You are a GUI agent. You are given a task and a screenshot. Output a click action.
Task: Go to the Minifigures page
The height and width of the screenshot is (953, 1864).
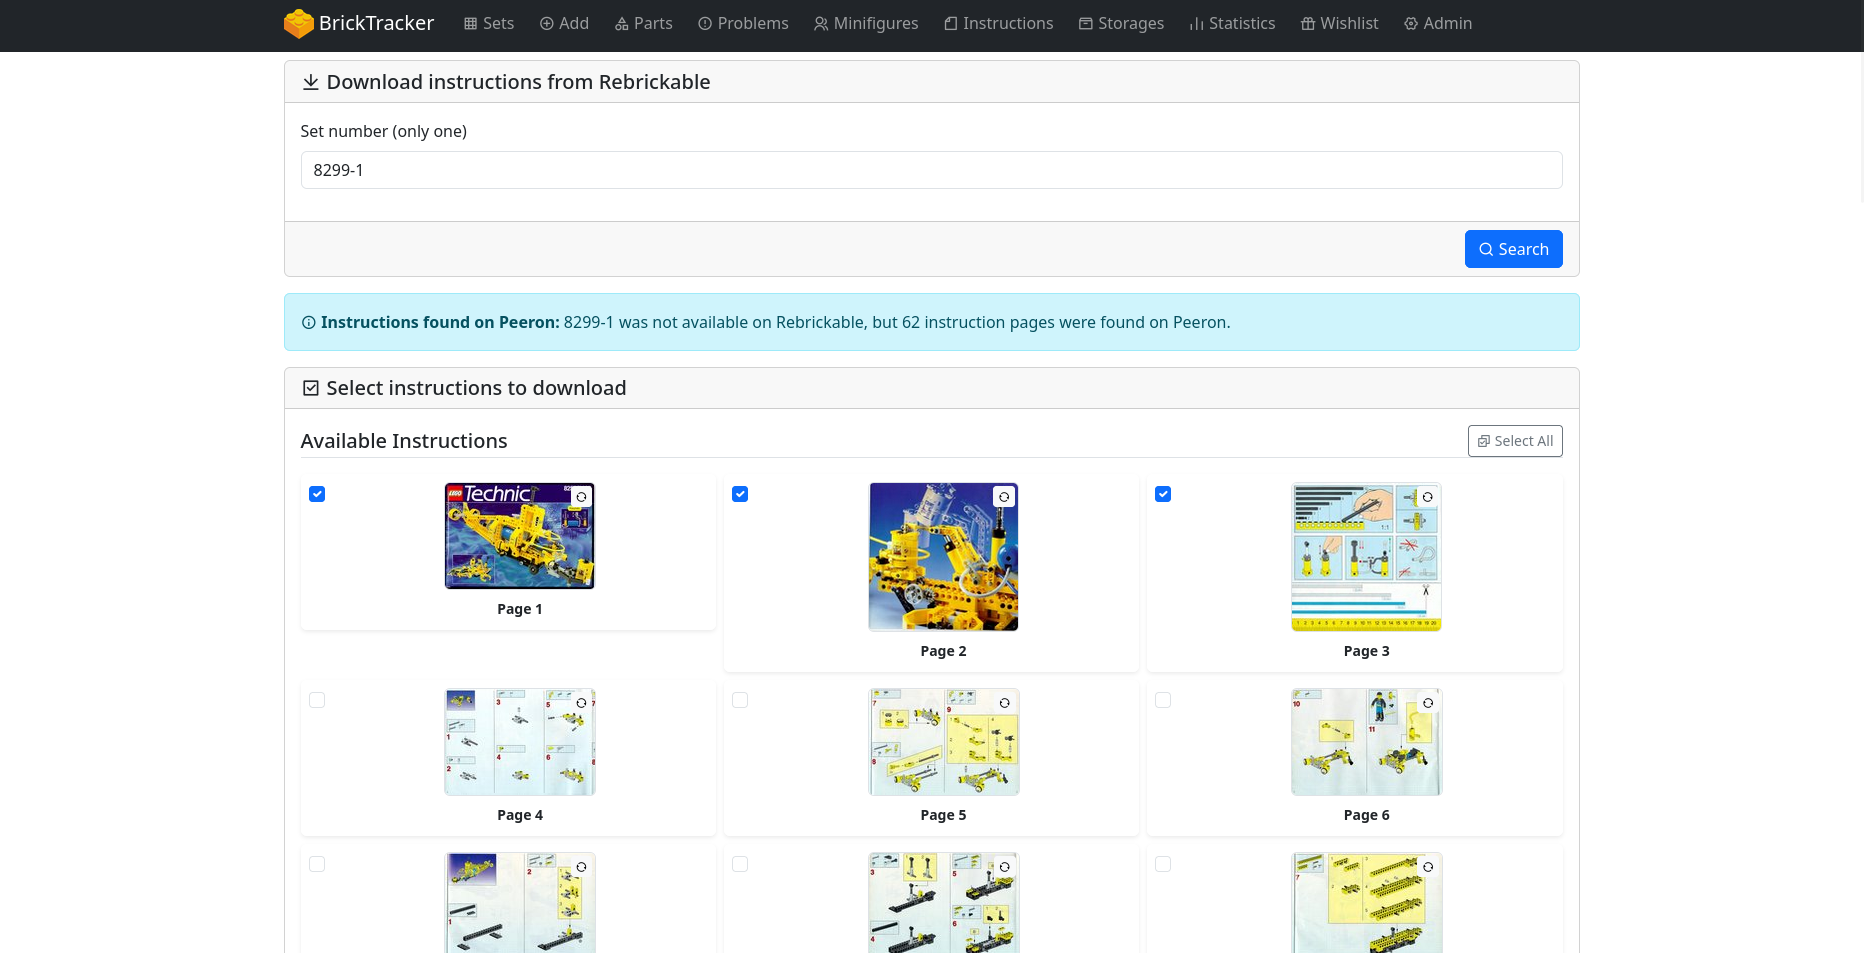pos(866,23)
